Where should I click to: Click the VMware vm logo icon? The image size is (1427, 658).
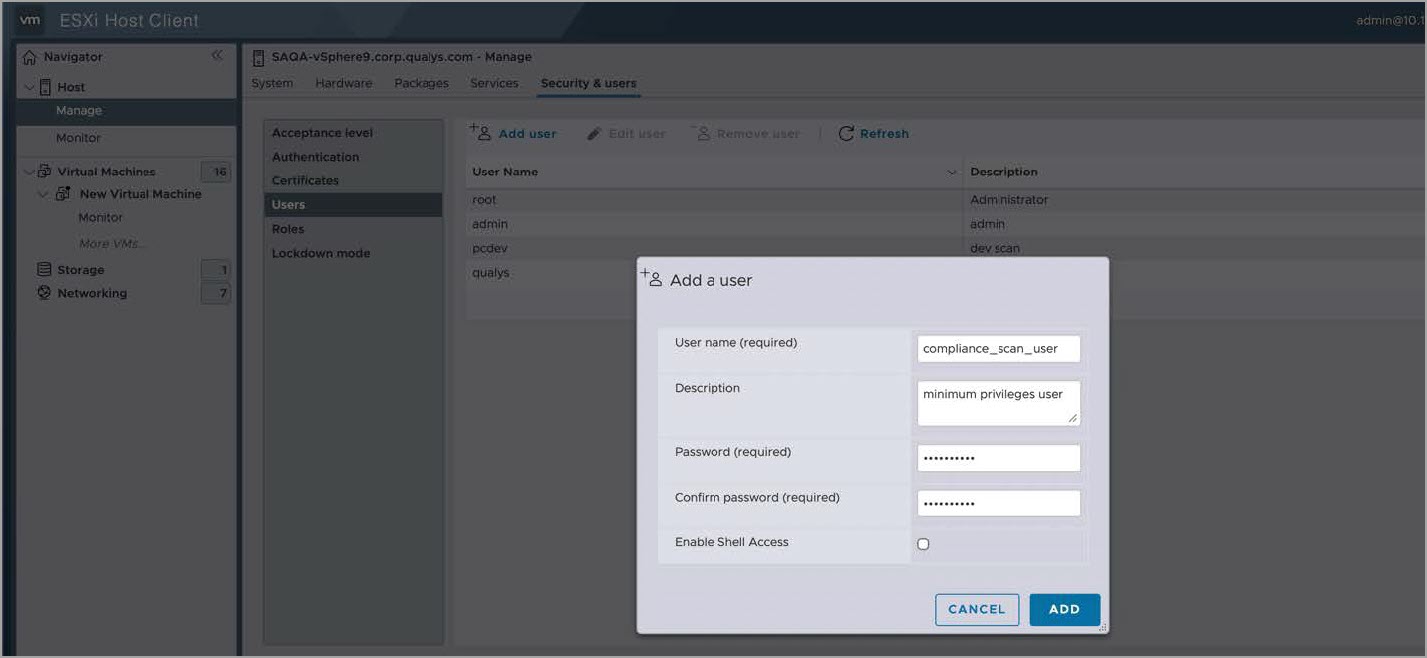tap(31, 20)
